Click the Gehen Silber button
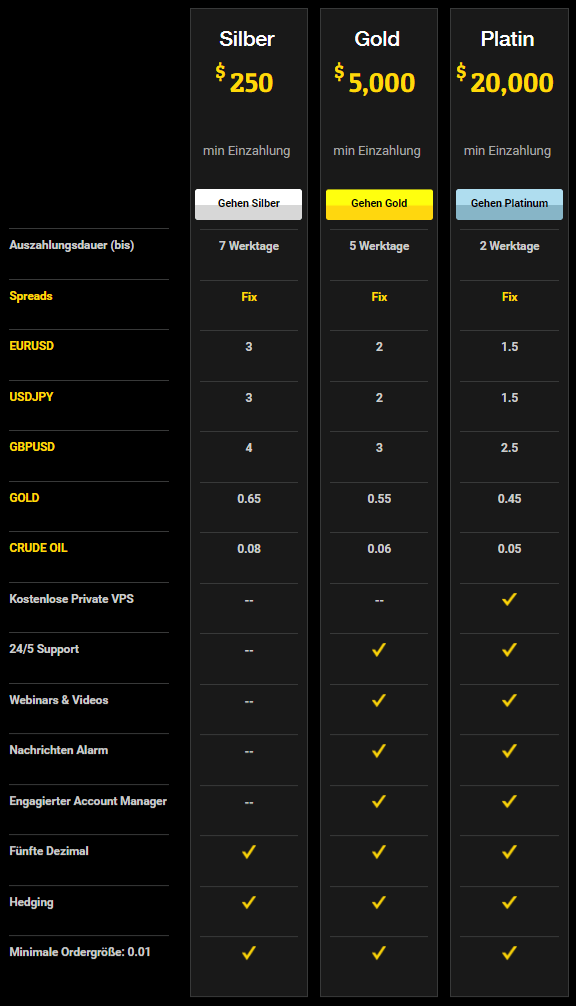This screenshot has width=576, height=1006. [x=248, y=204]
